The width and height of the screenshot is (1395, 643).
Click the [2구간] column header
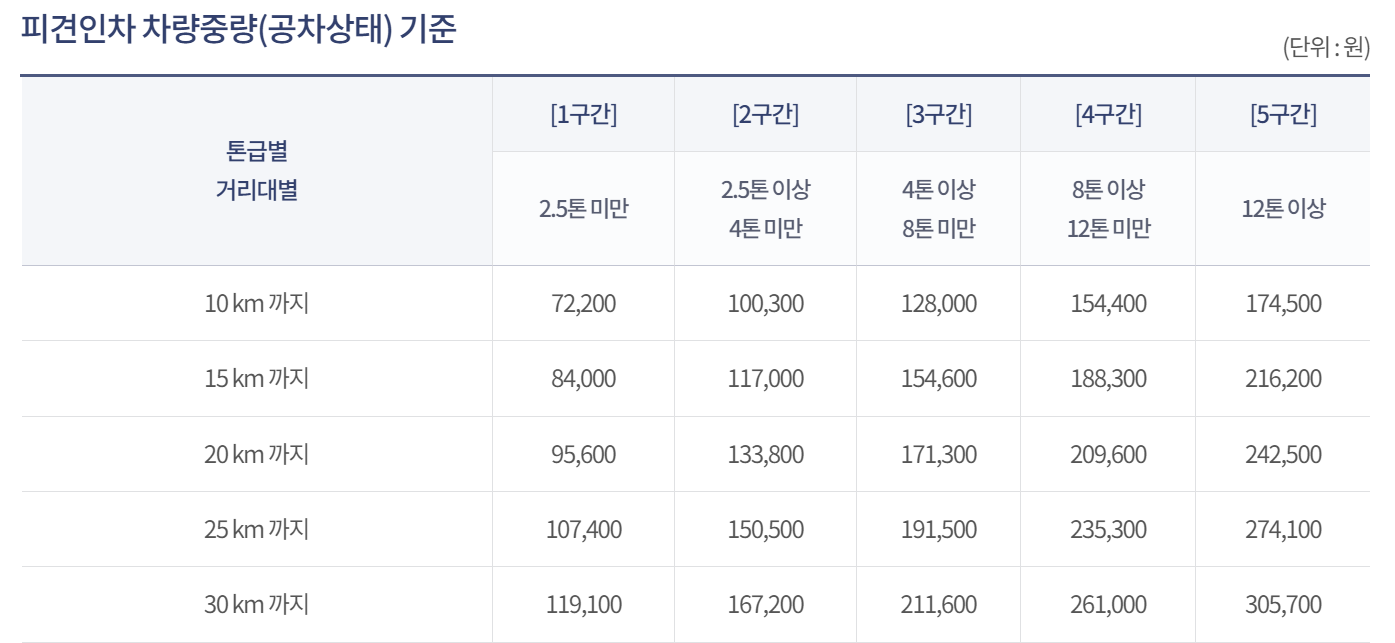click(765, 115)
